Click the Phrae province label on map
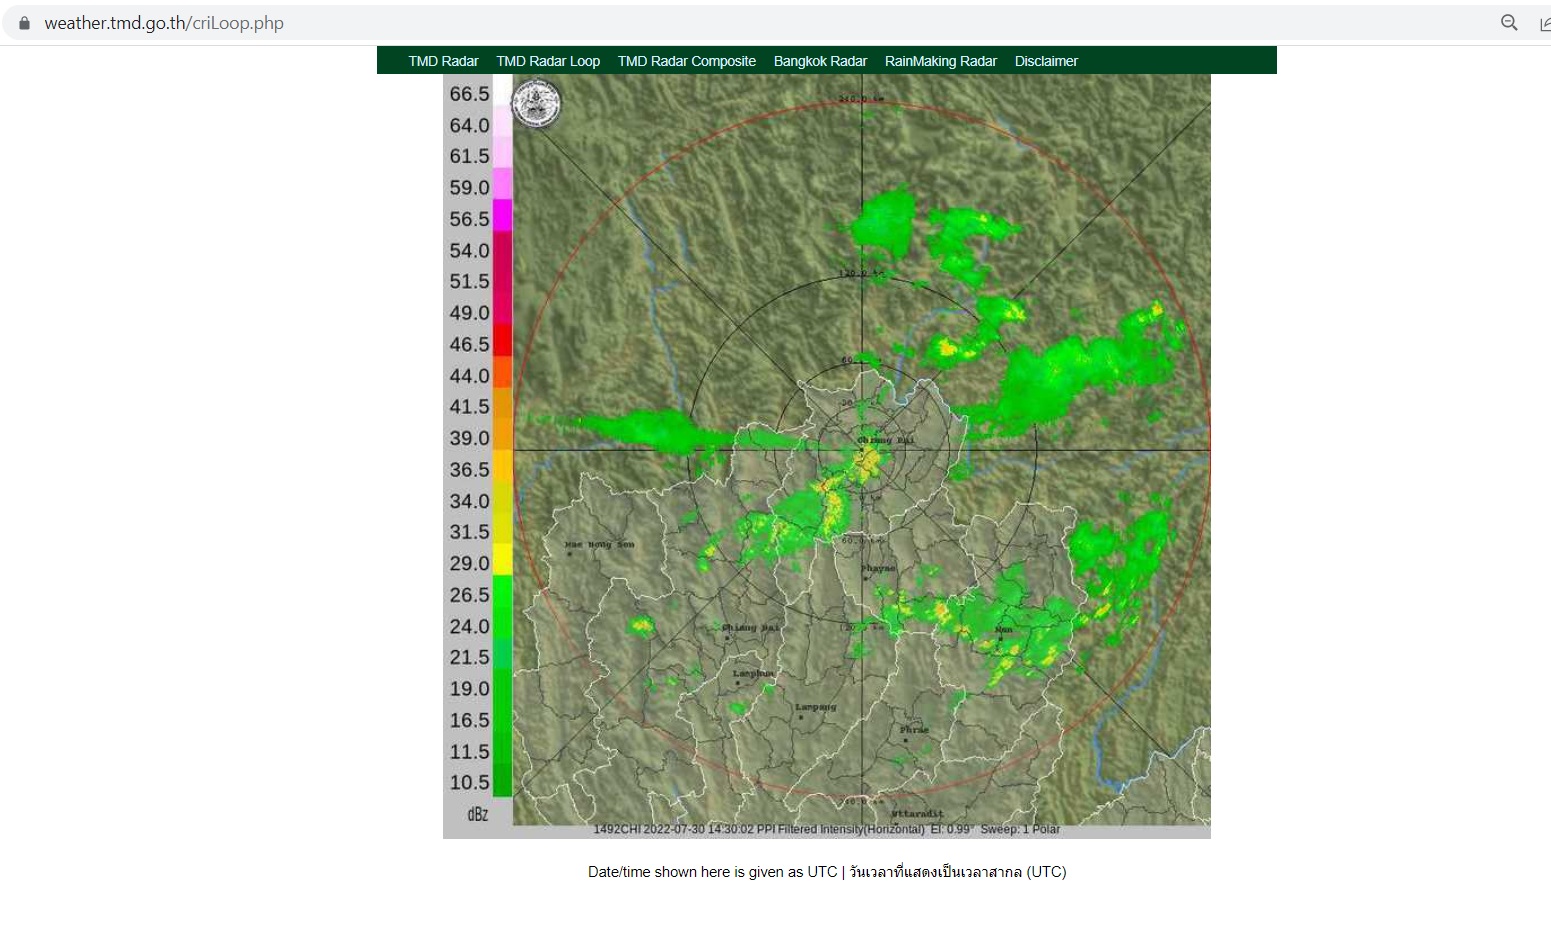The height and width of the screenshot is (941, 1551). click(x=914, y=730)
